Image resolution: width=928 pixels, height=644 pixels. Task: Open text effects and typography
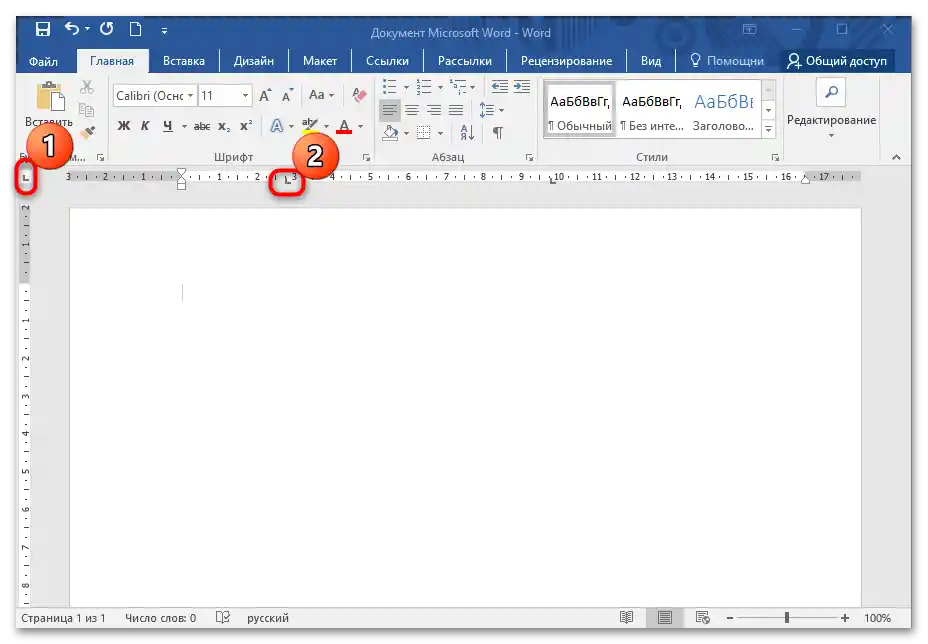click(x=276, y=126)
